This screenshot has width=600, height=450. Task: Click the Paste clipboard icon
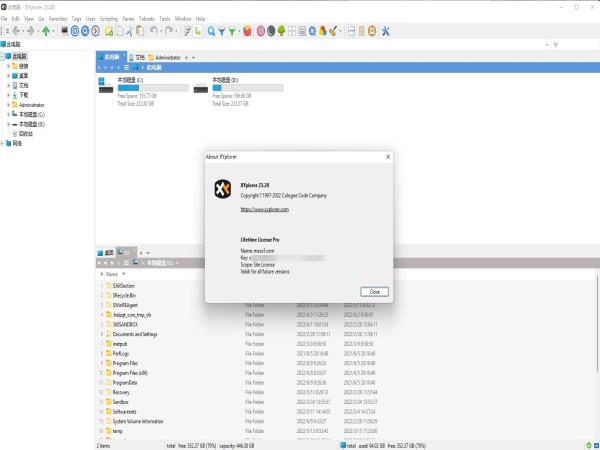point(140,31)
